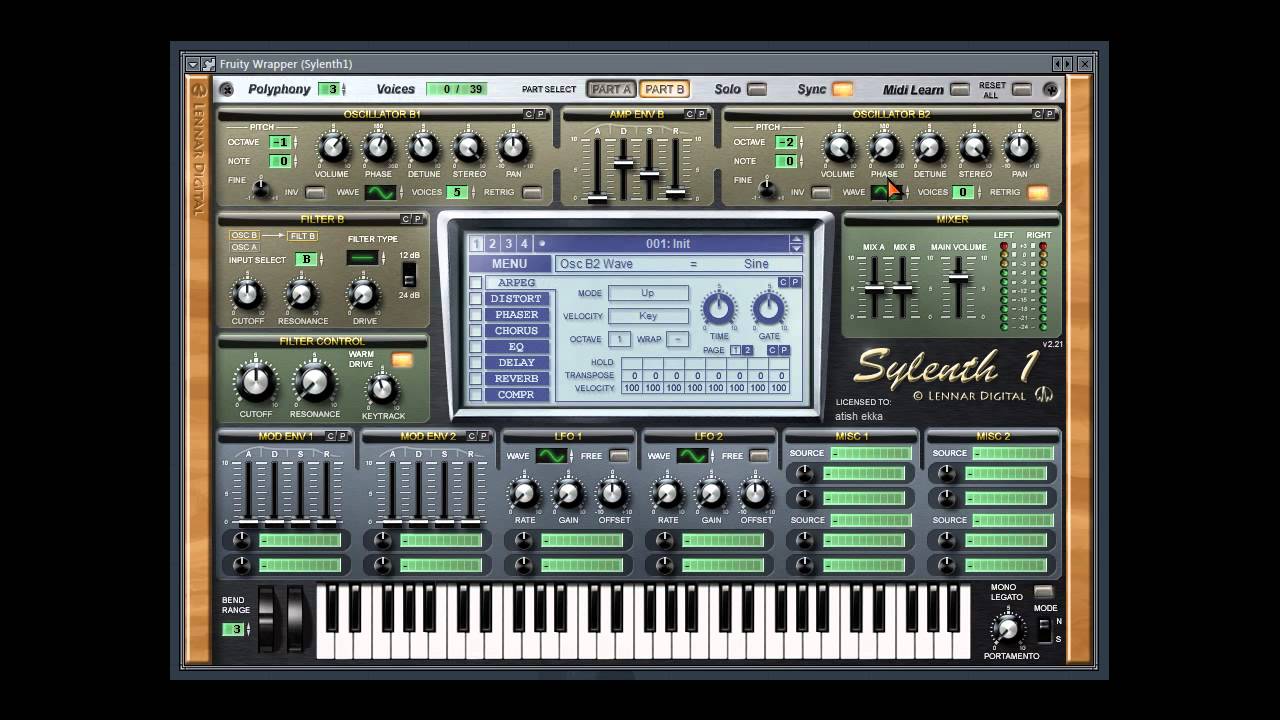This screenshot has width=1280, height=720.
Task: Open the Fruity Wrapper options arrow menu
Action: pyautogui.click(x=193, y=64)
